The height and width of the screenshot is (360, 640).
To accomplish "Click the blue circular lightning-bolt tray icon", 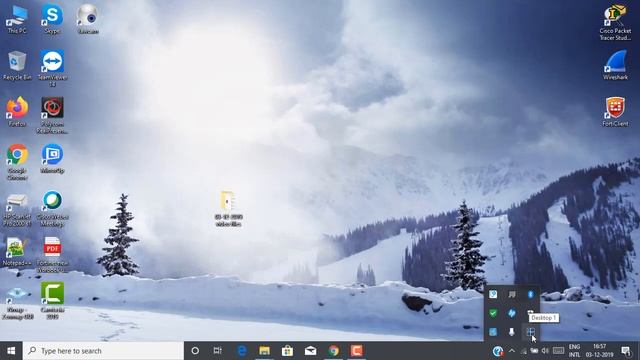I will pyautogui.click(x=511, y=313).
